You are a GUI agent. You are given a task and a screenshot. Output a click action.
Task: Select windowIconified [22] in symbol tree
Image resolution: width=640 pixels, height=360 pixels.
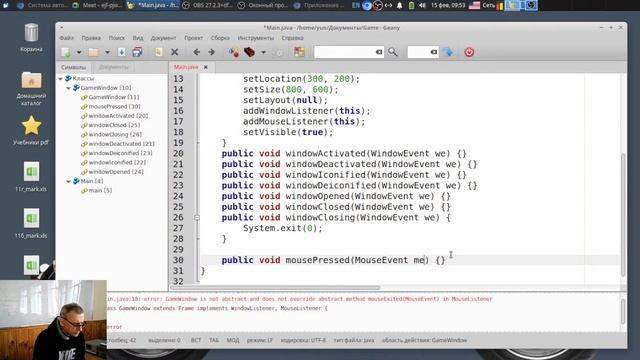(x=117, y=162)
